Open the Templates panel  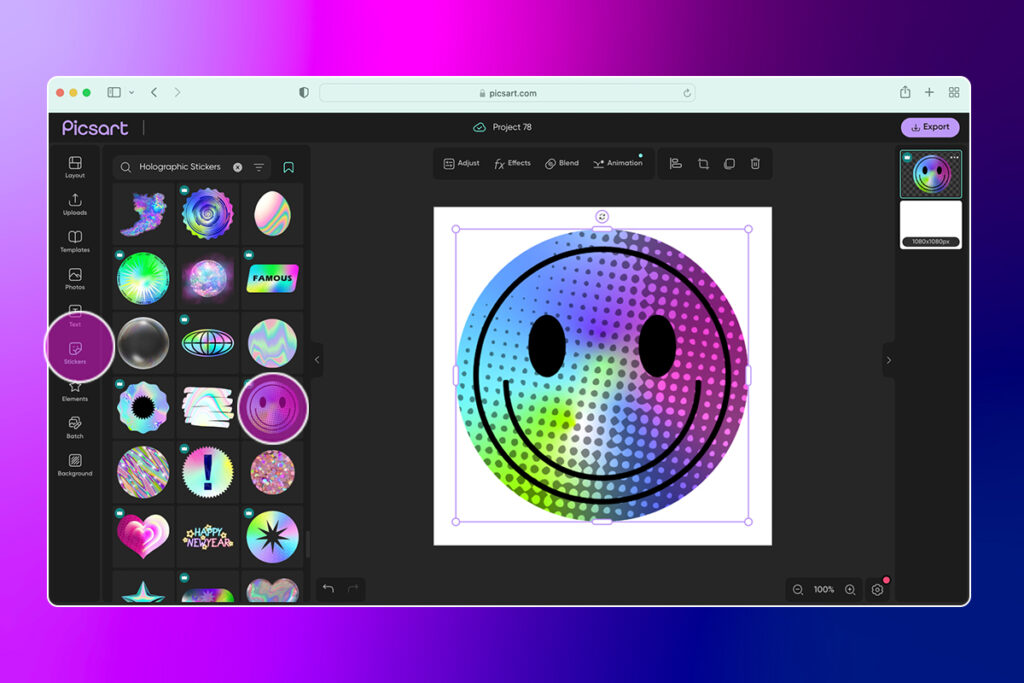(75, 242)
